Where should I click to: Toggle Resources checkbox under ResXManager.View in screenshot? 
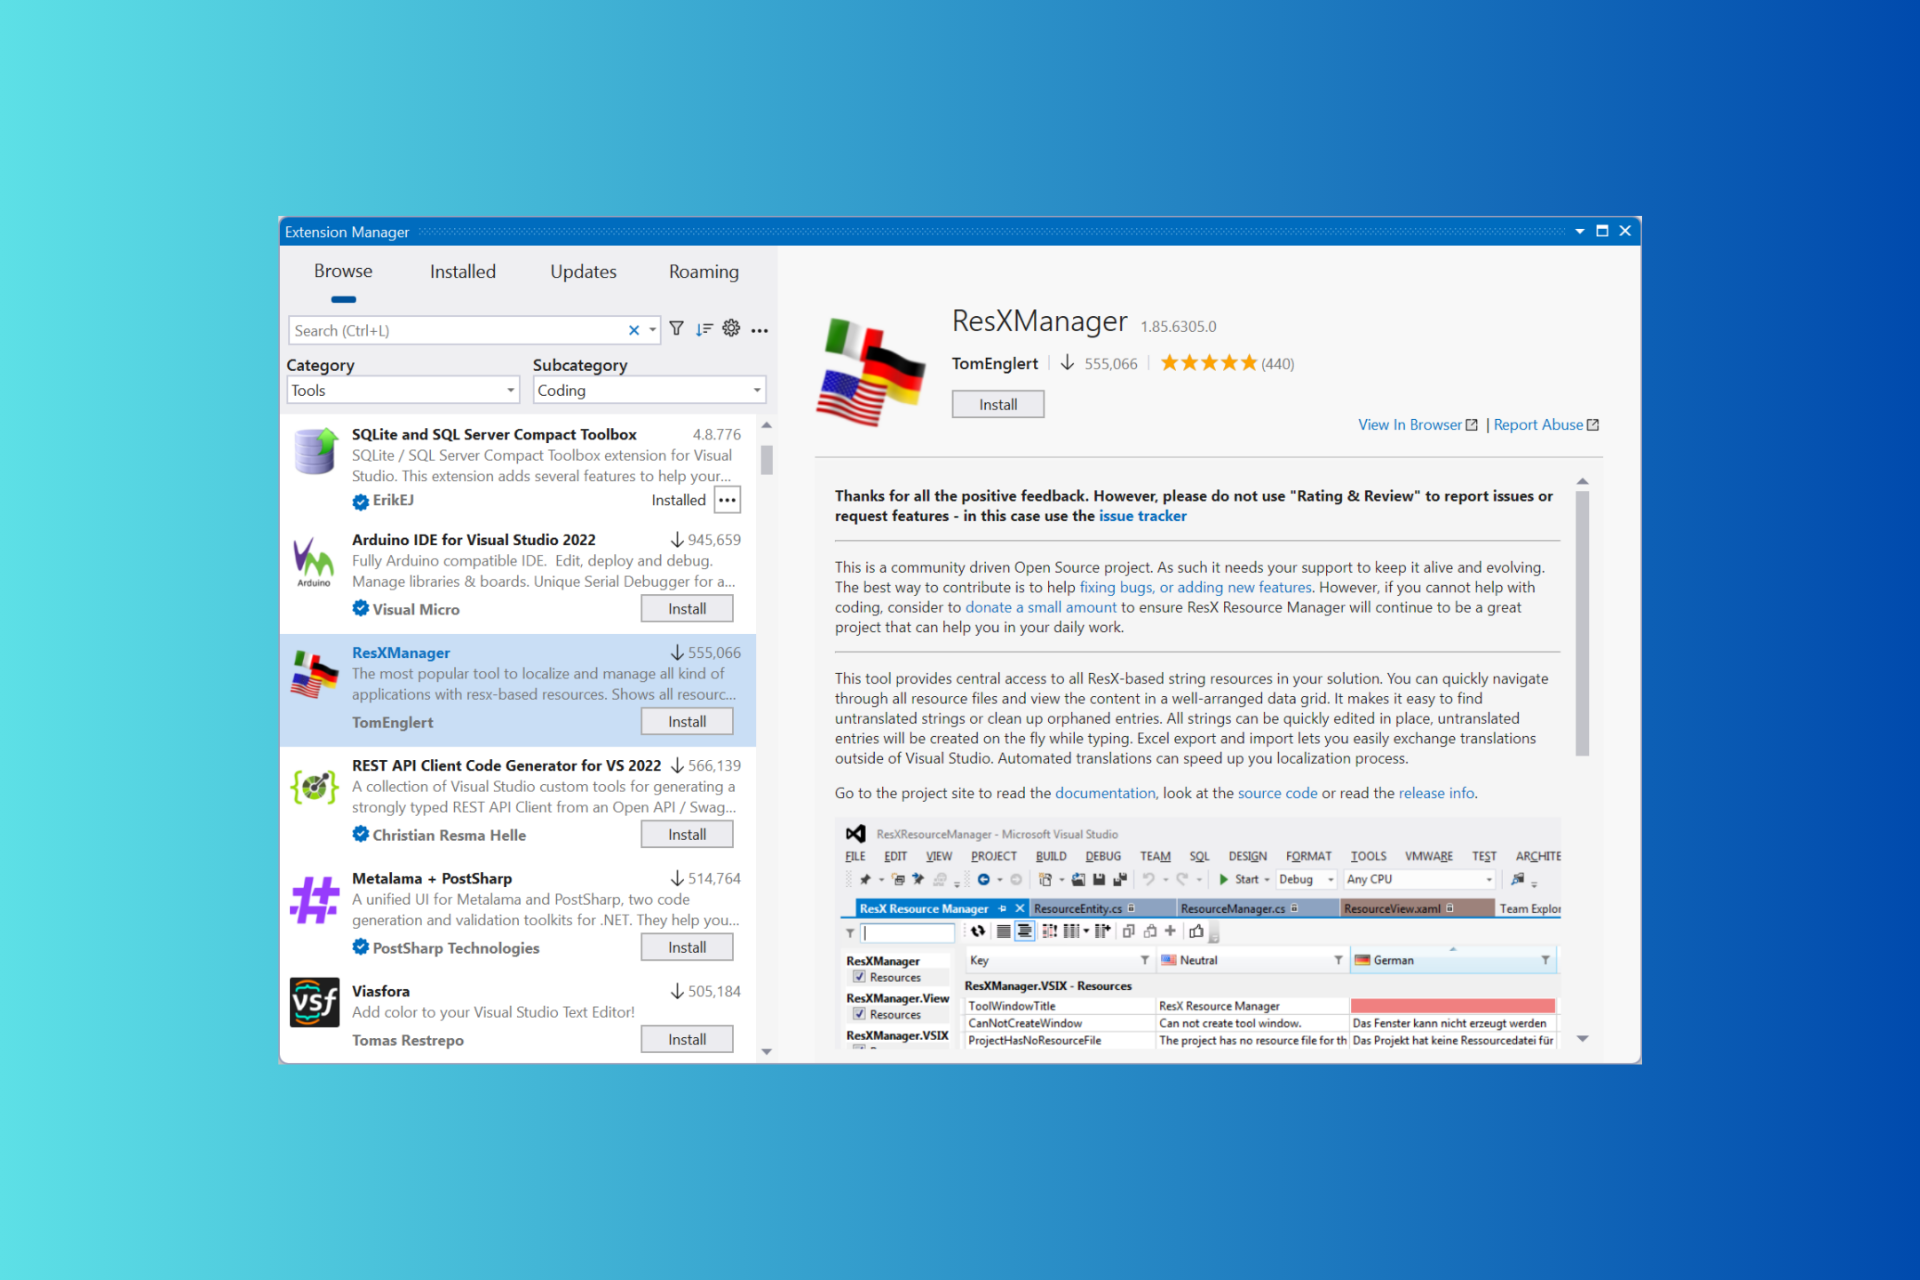point(859,1014)
